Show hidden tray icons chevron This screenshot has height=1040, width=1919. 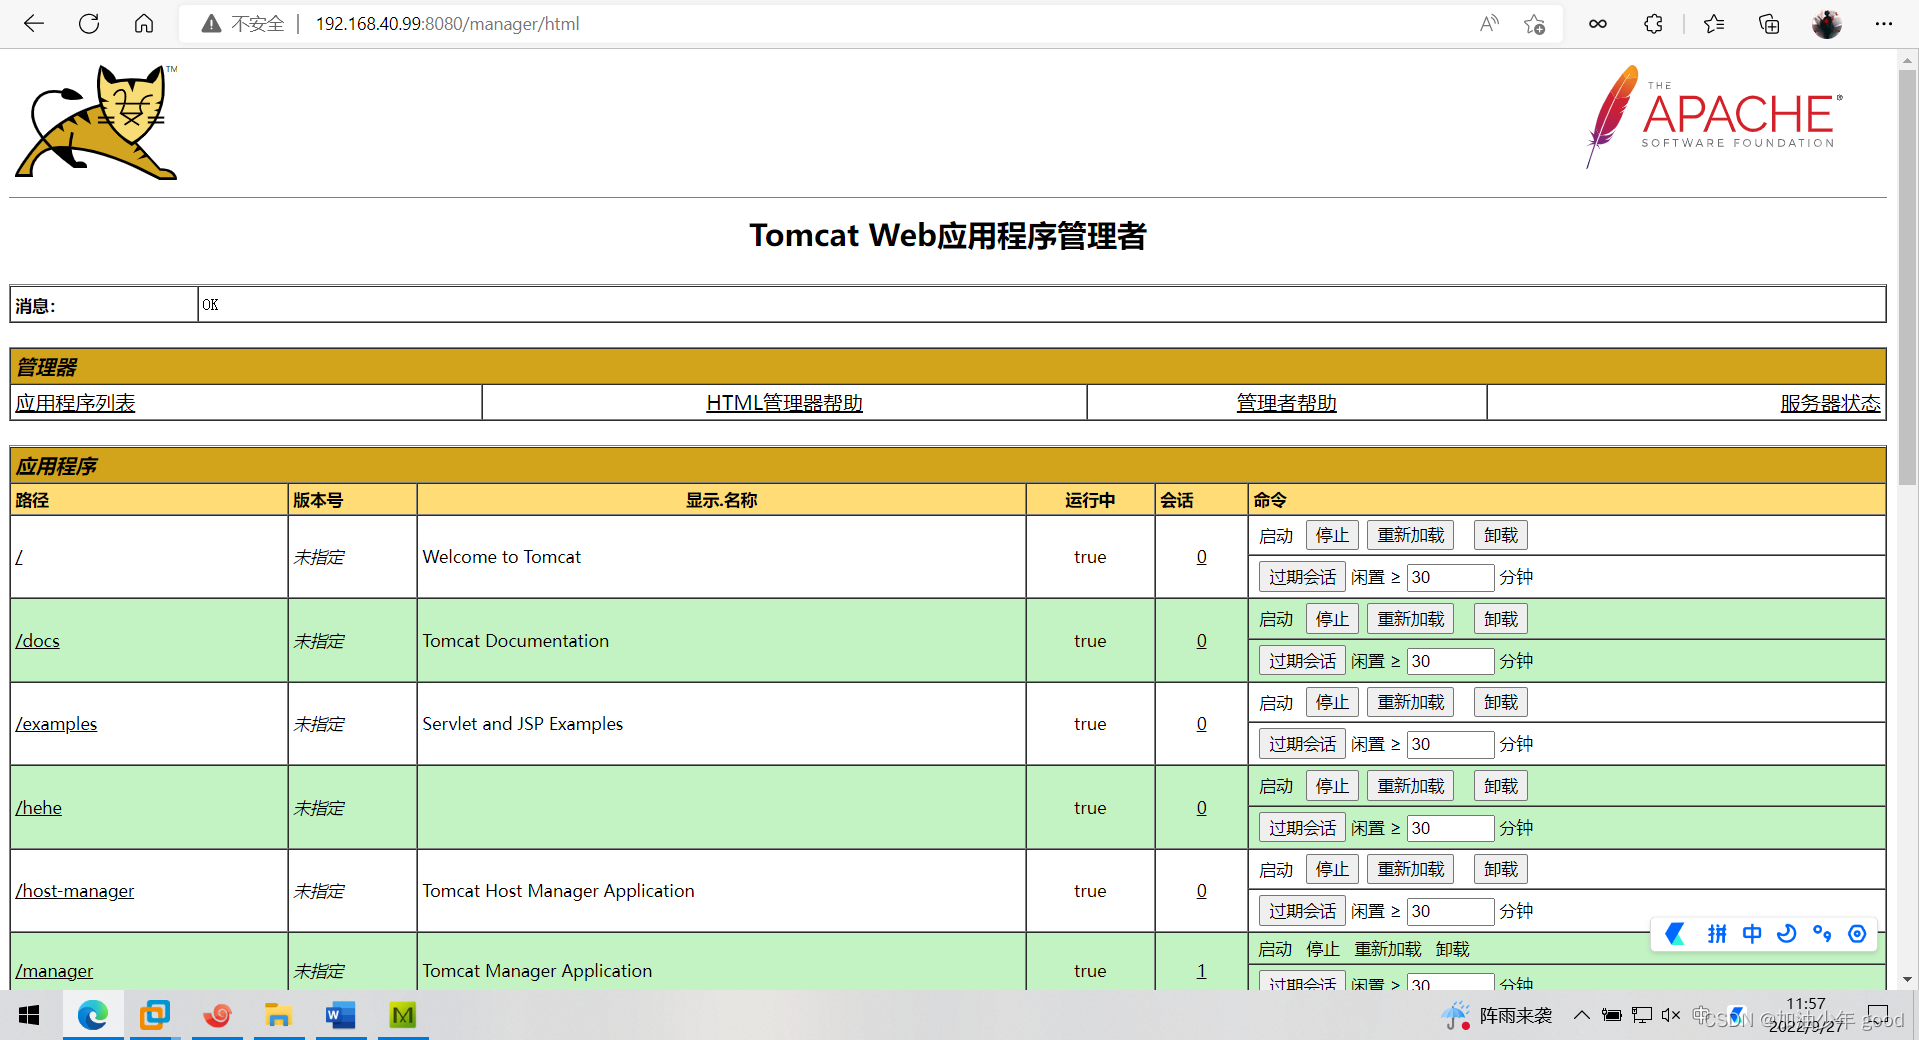pyautogui.click(x=1581, y=1016)
